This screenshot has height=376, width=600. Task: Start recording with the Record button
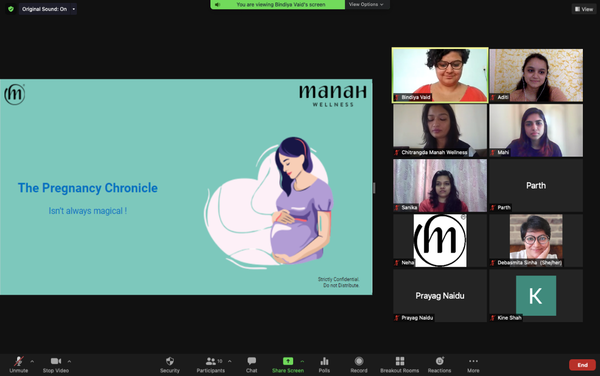359,365
